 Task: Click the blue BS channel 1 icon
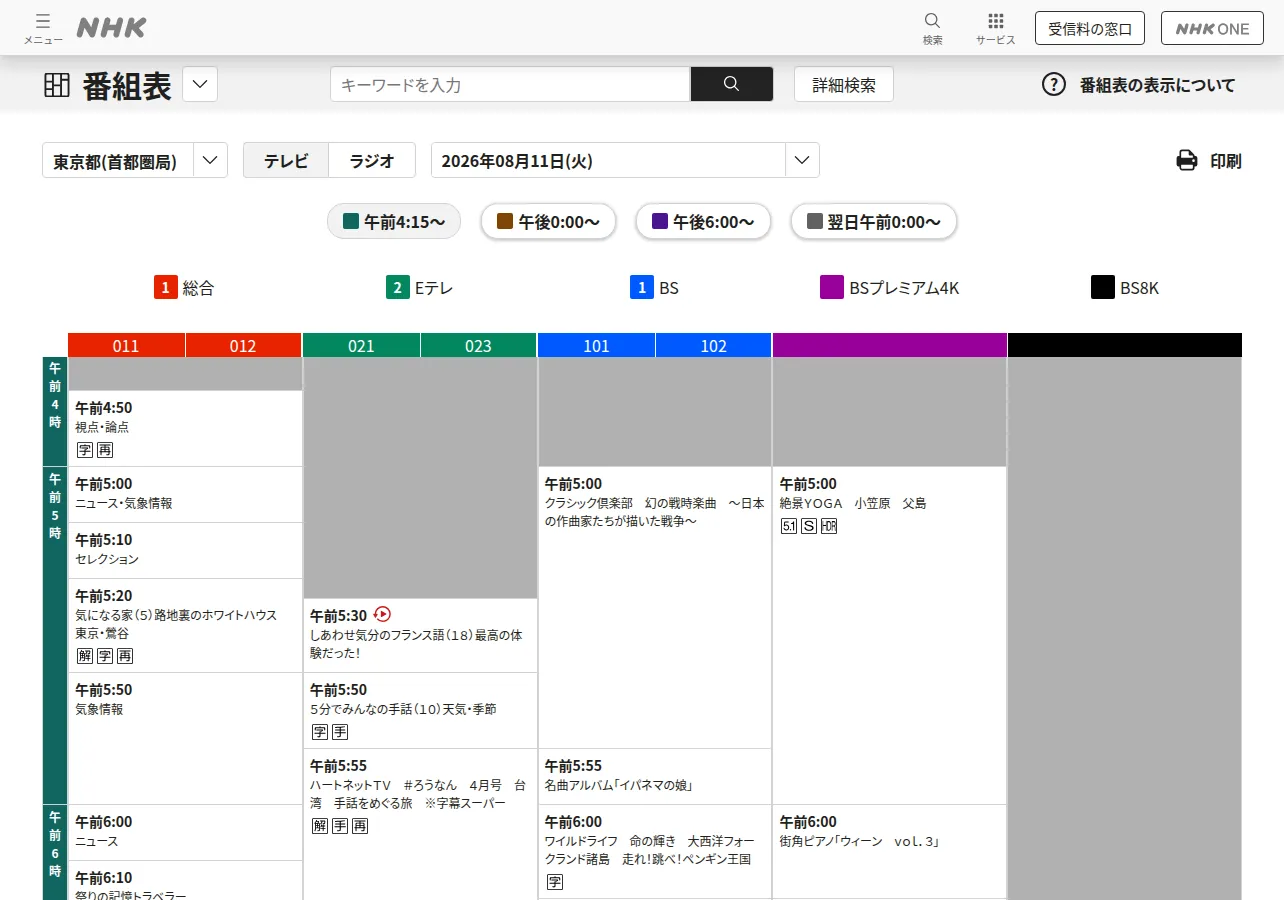(x=642, y=288)
